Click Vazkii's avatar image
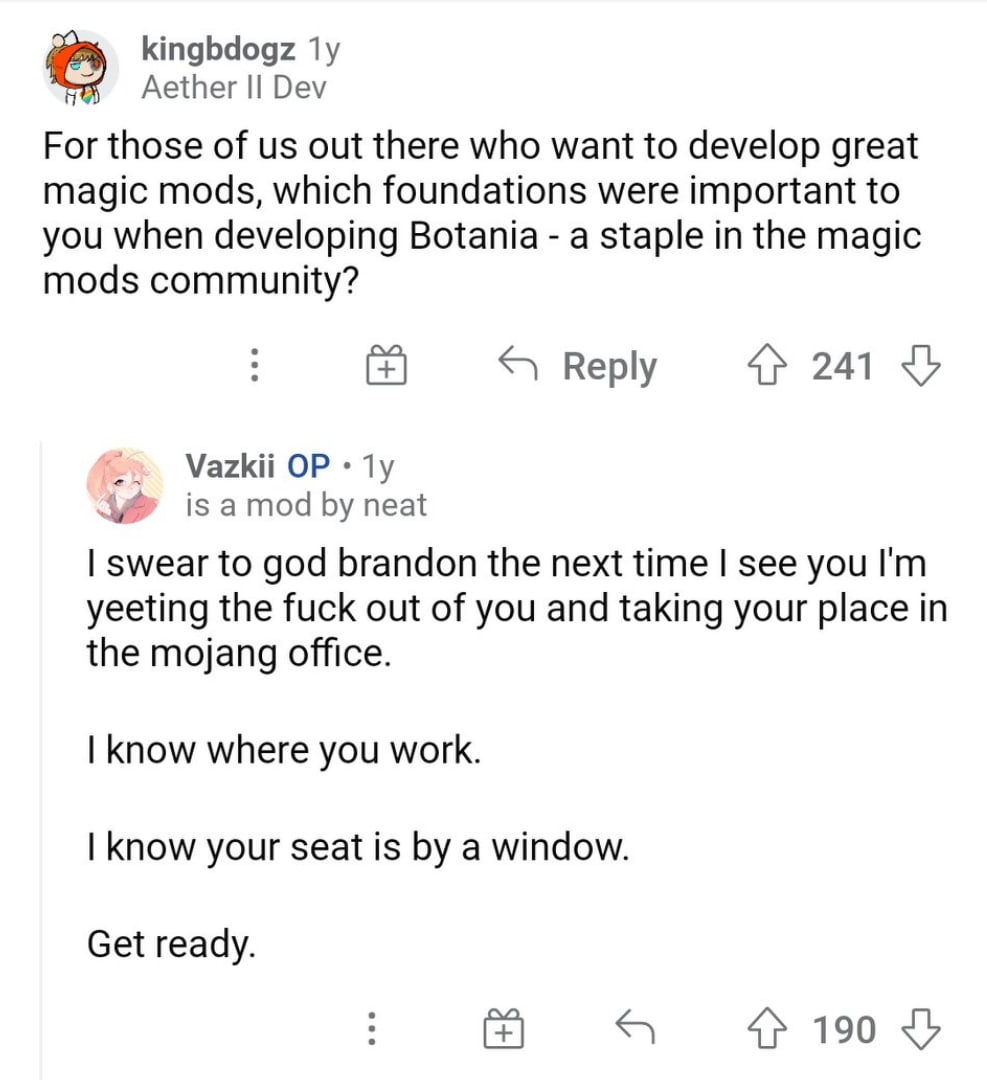This screenshot has height=1080, width=987. pos(125,486)
